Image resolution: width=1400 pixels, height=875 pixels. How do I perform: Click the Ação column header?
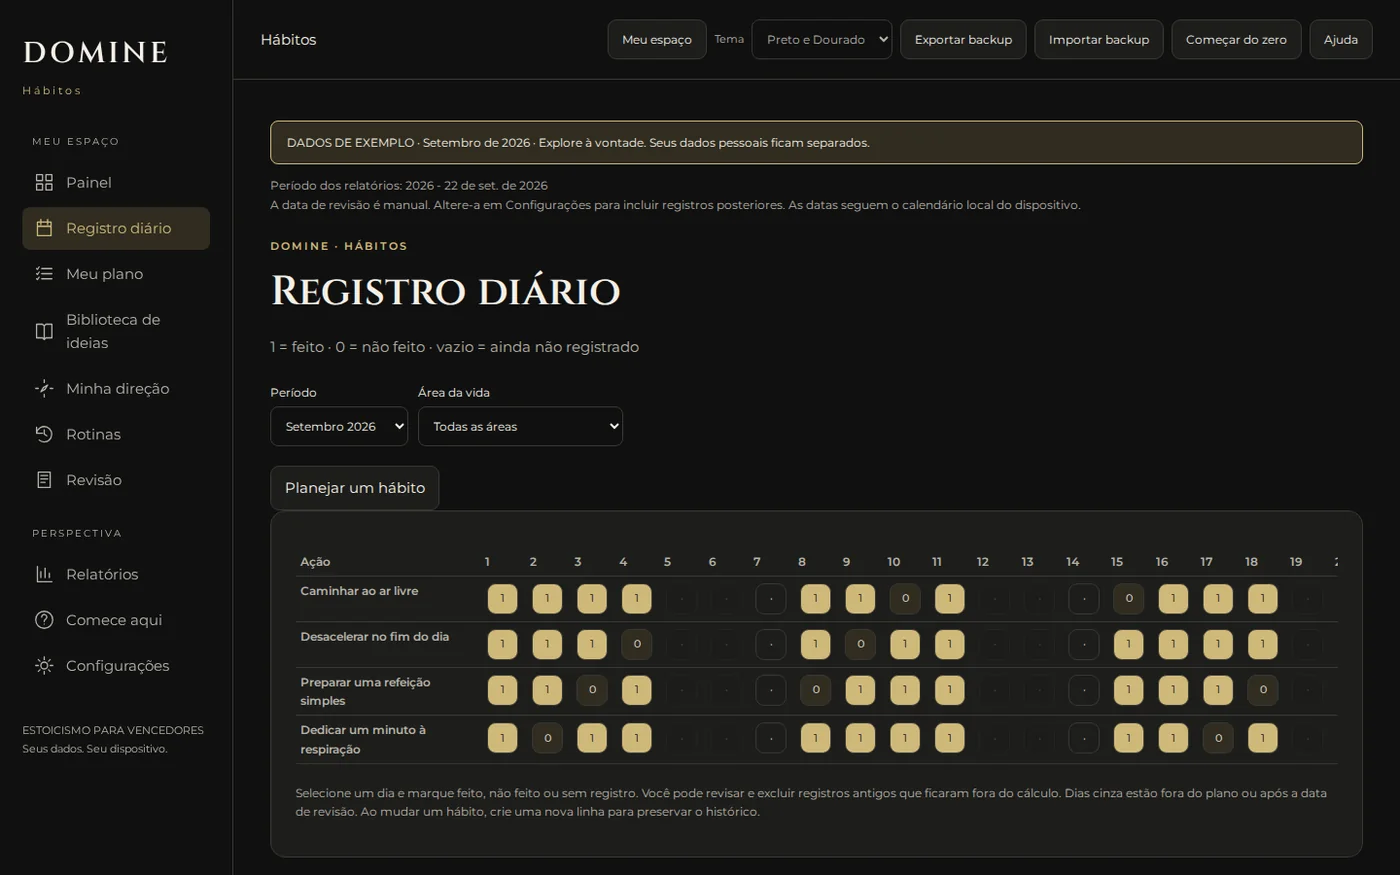(x=315, y=562)
